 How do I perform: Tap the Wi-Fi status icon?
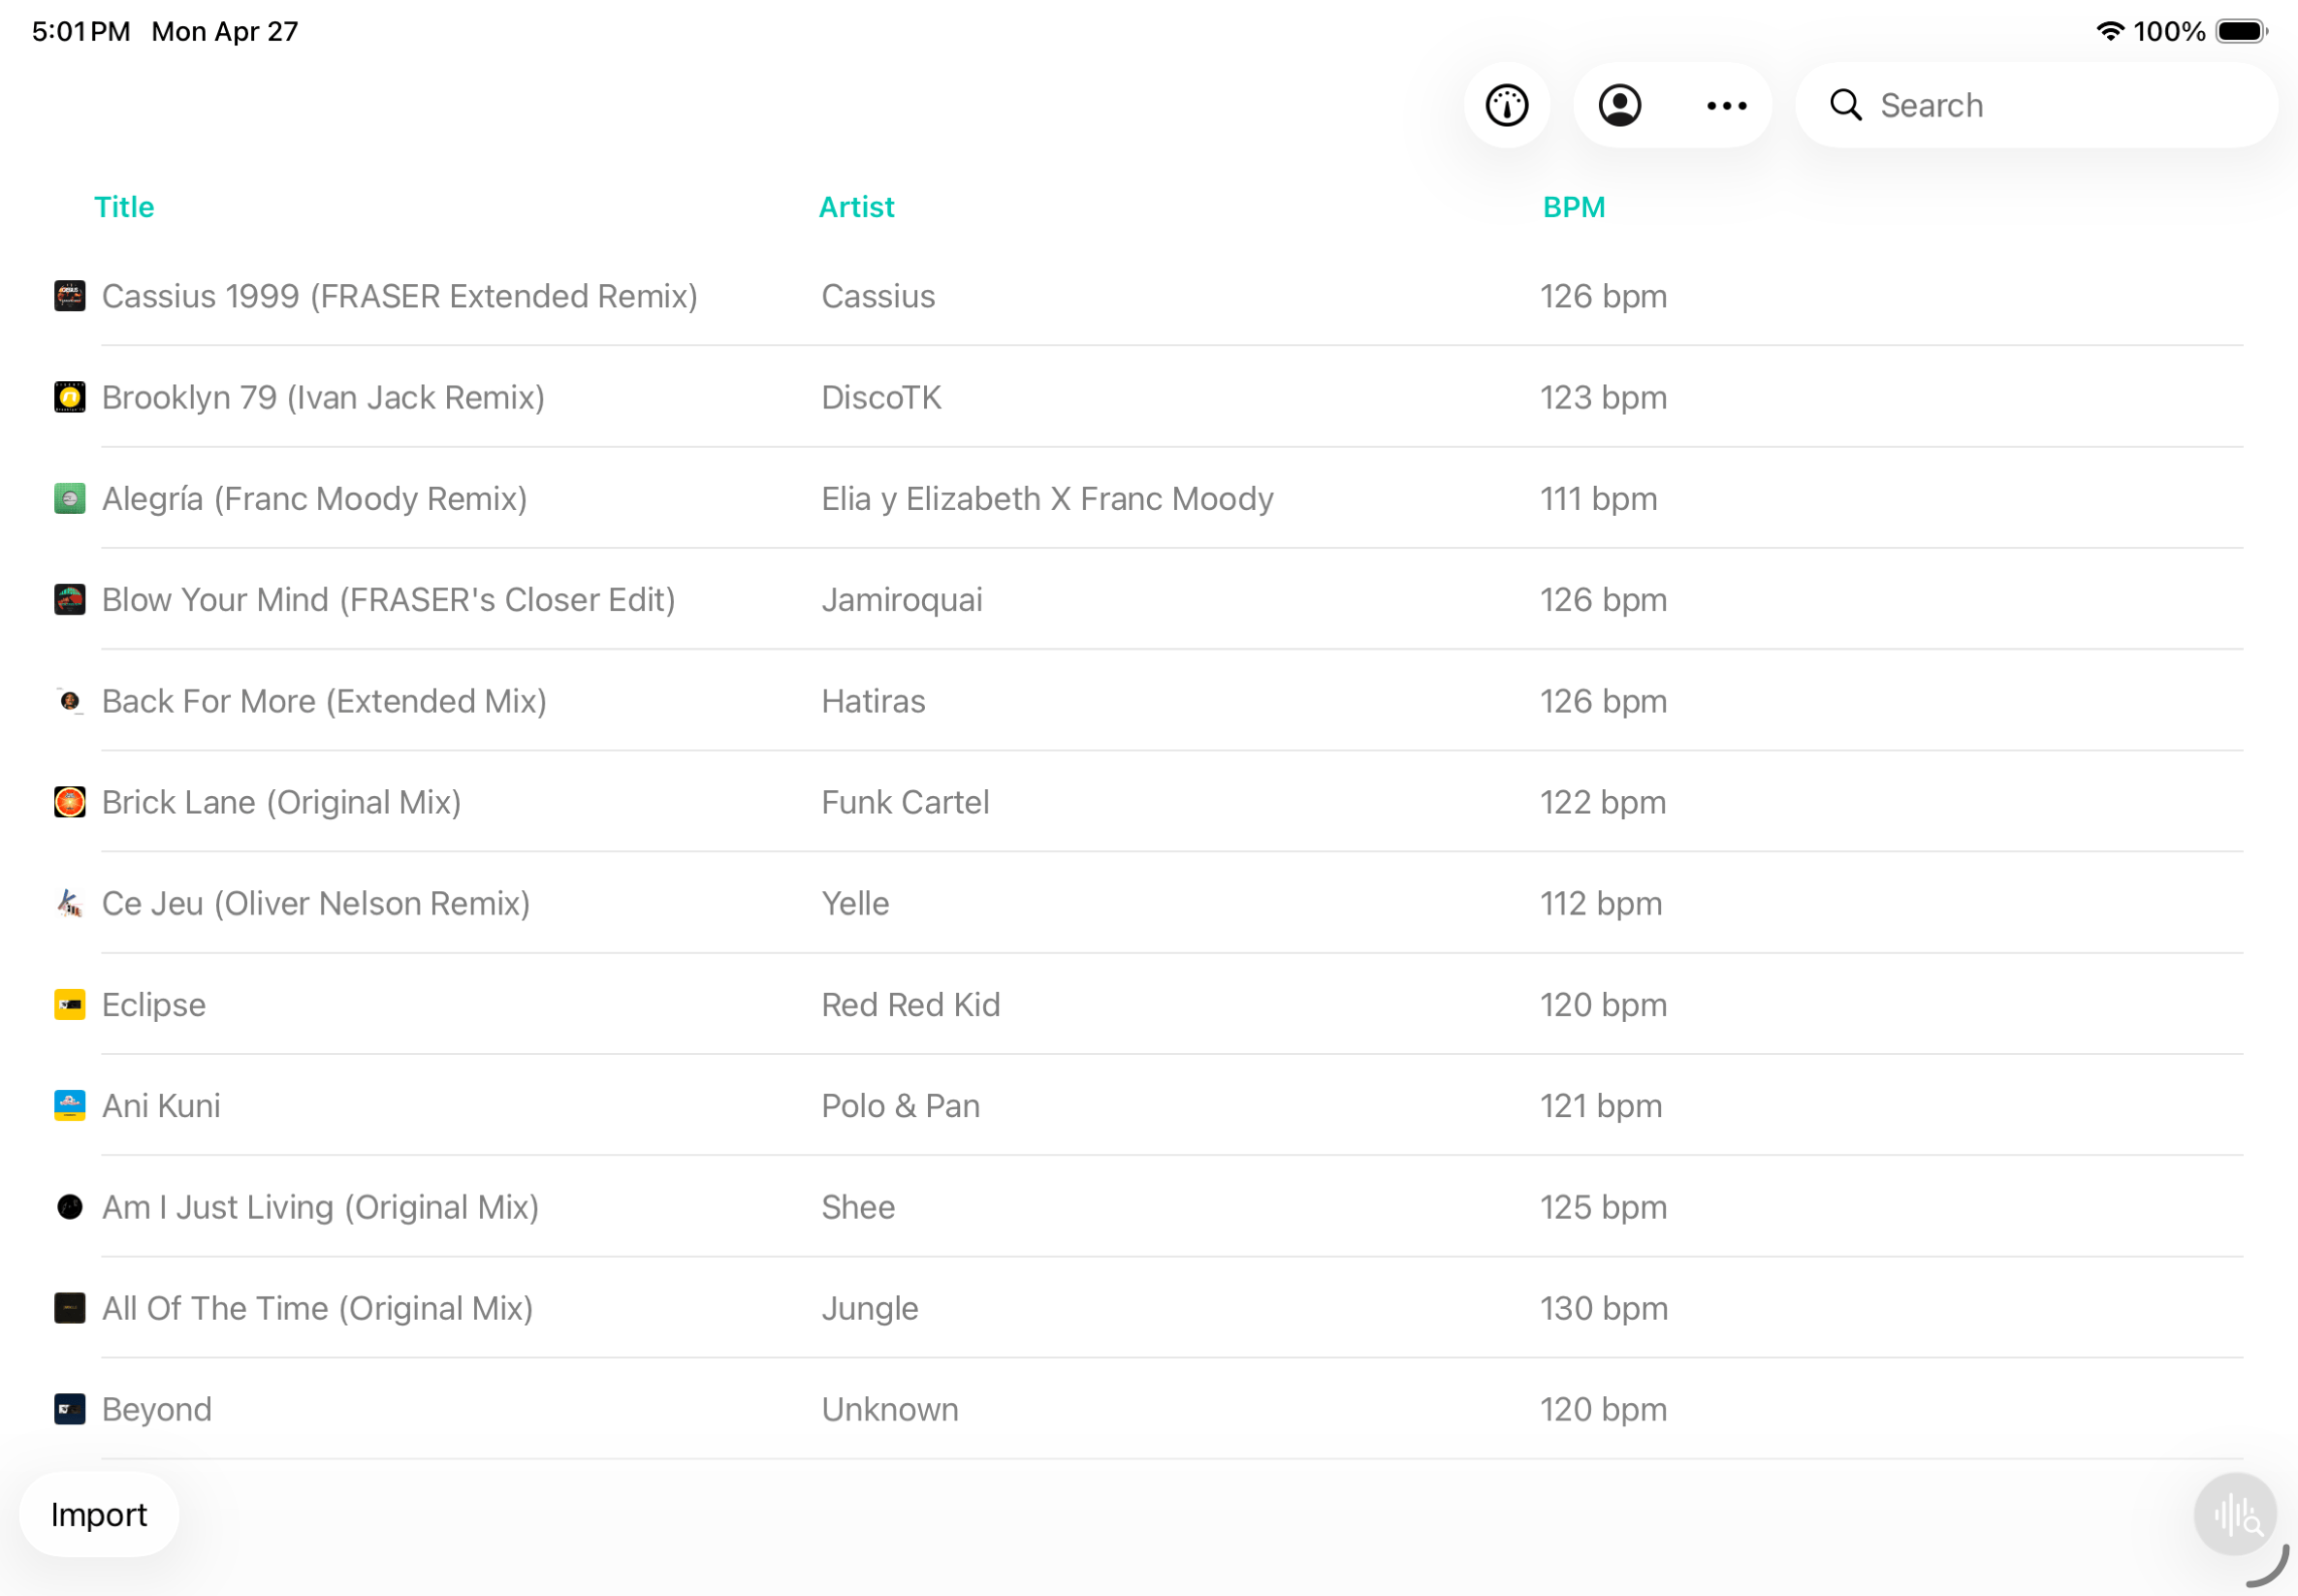[2109, 31]
